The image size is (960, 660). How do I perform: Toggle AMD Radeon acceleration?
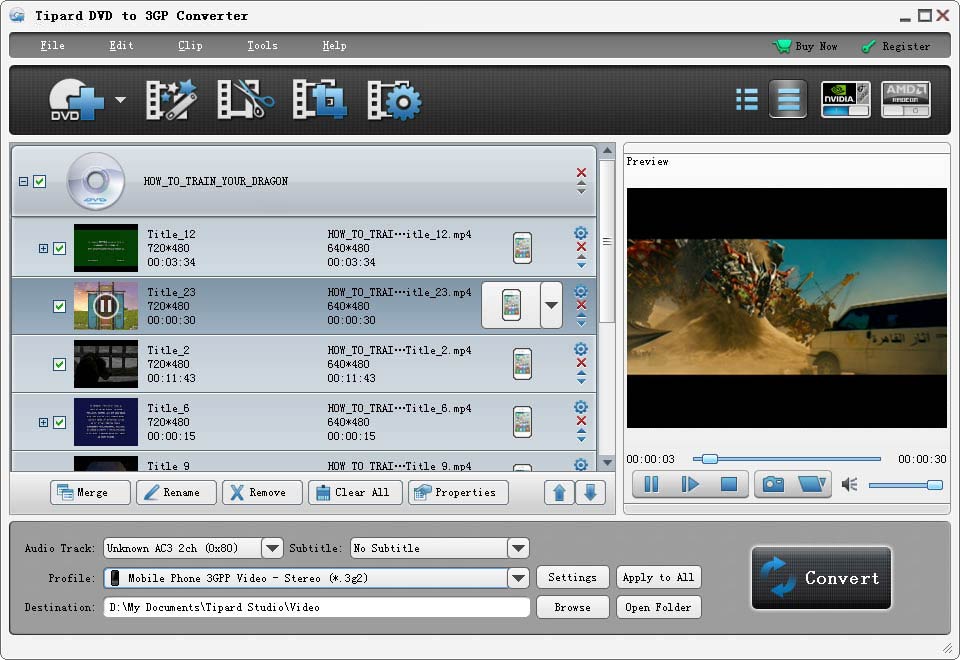coord(906,99)
